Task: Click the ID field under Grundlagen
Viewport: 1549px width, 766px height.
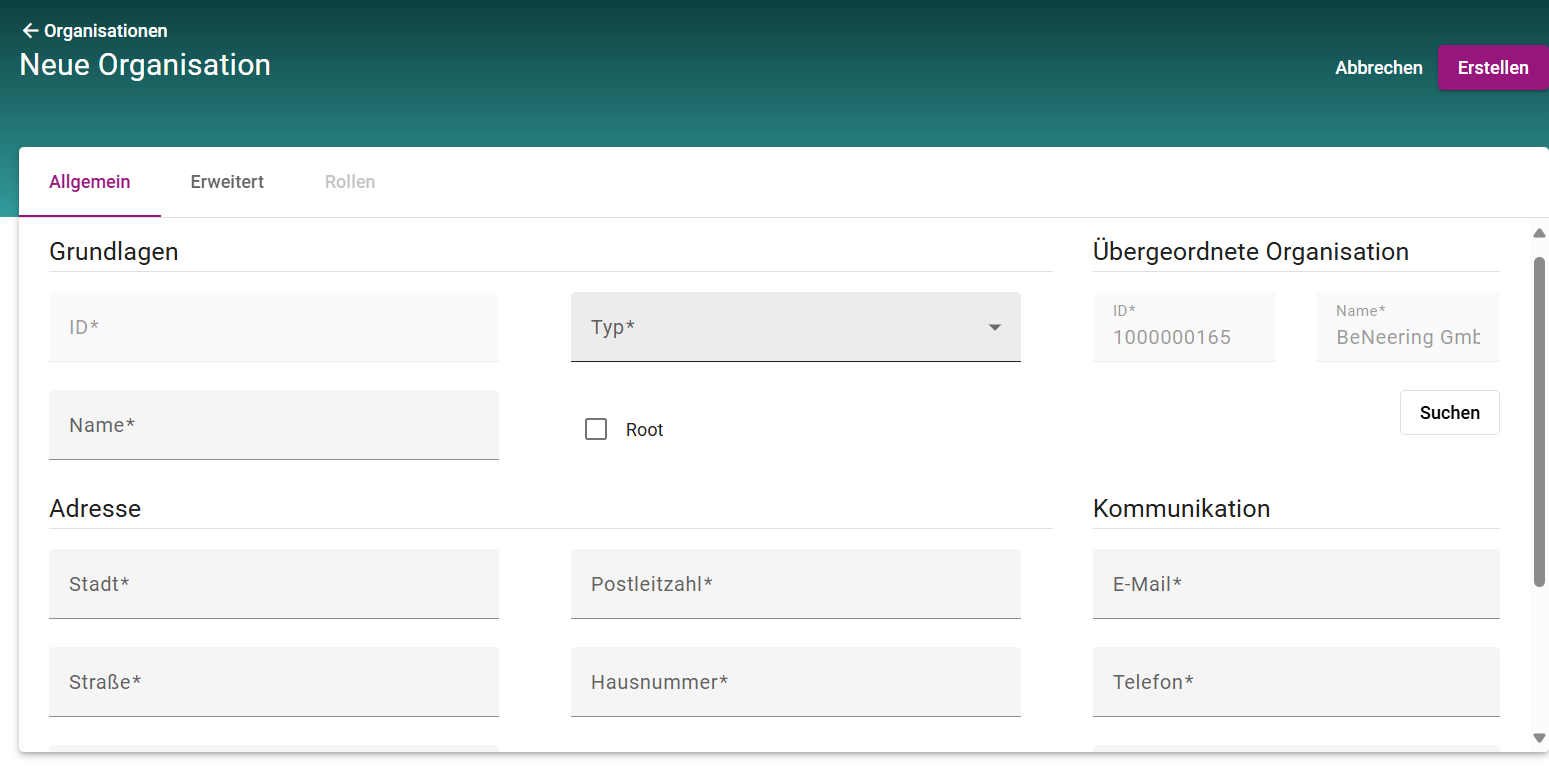Action: click(x=273, y=328)
